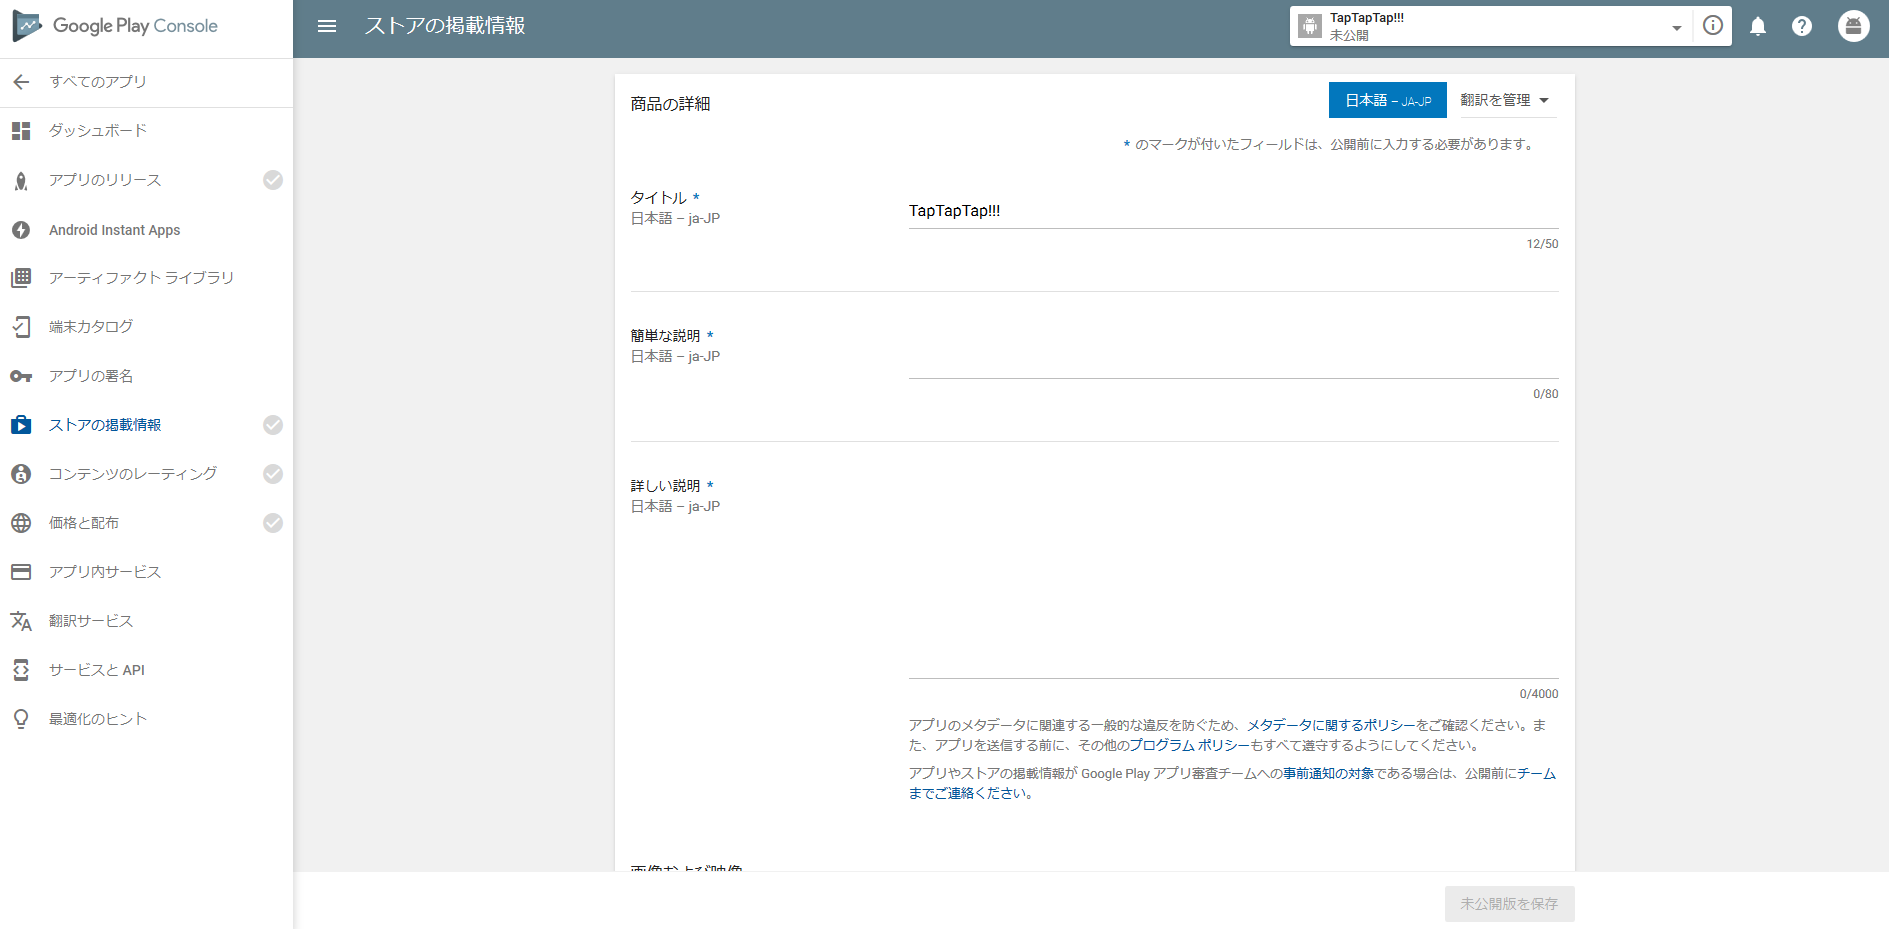Open notifications bell icon
Viewport: 1889px width, 929px height.
[1758, 26]
